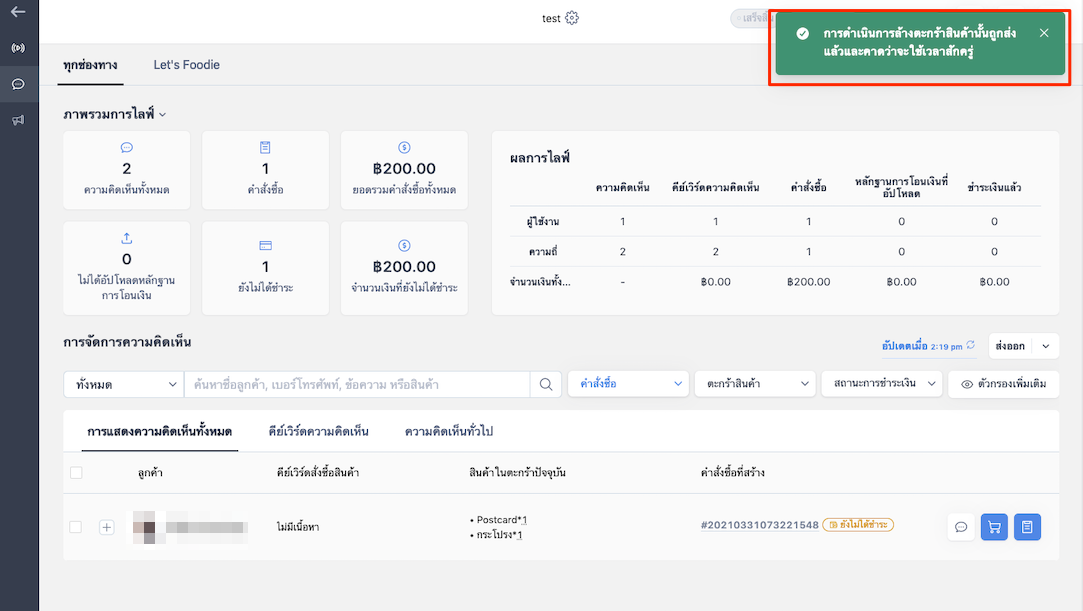Screen dimensions: 1083x611
Task: Open the คำสั่งซื้อ filter dropdown
Action: (629, 384)
